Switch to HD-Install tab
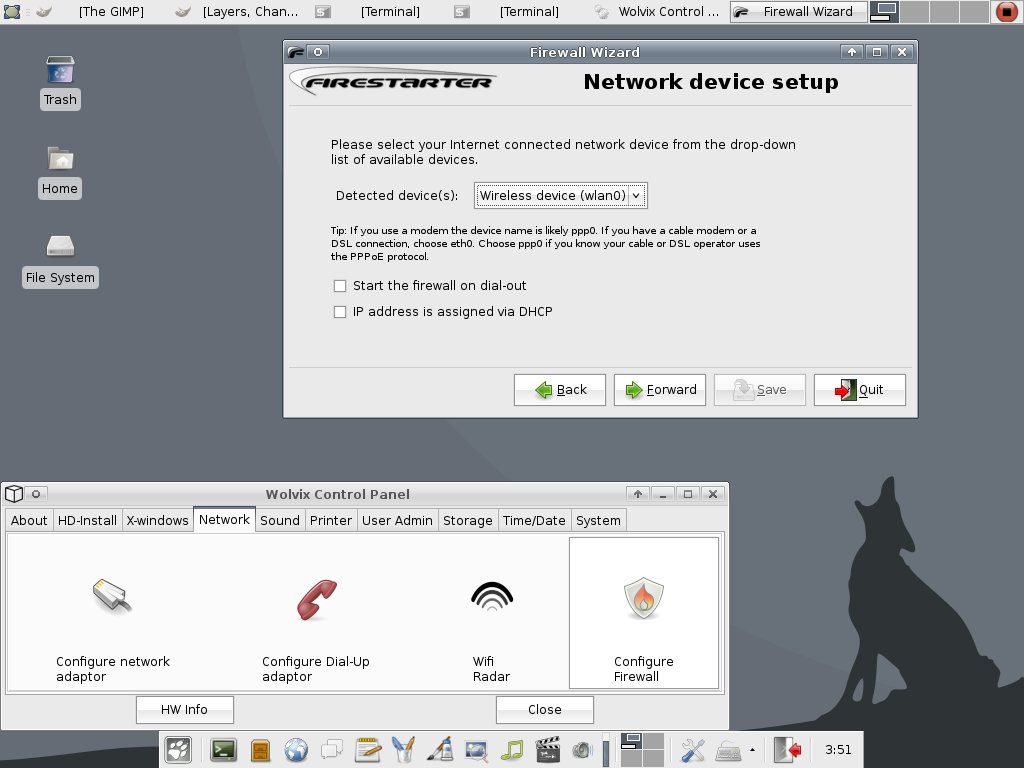This screenshot has width=1024, height=768. 87,520
